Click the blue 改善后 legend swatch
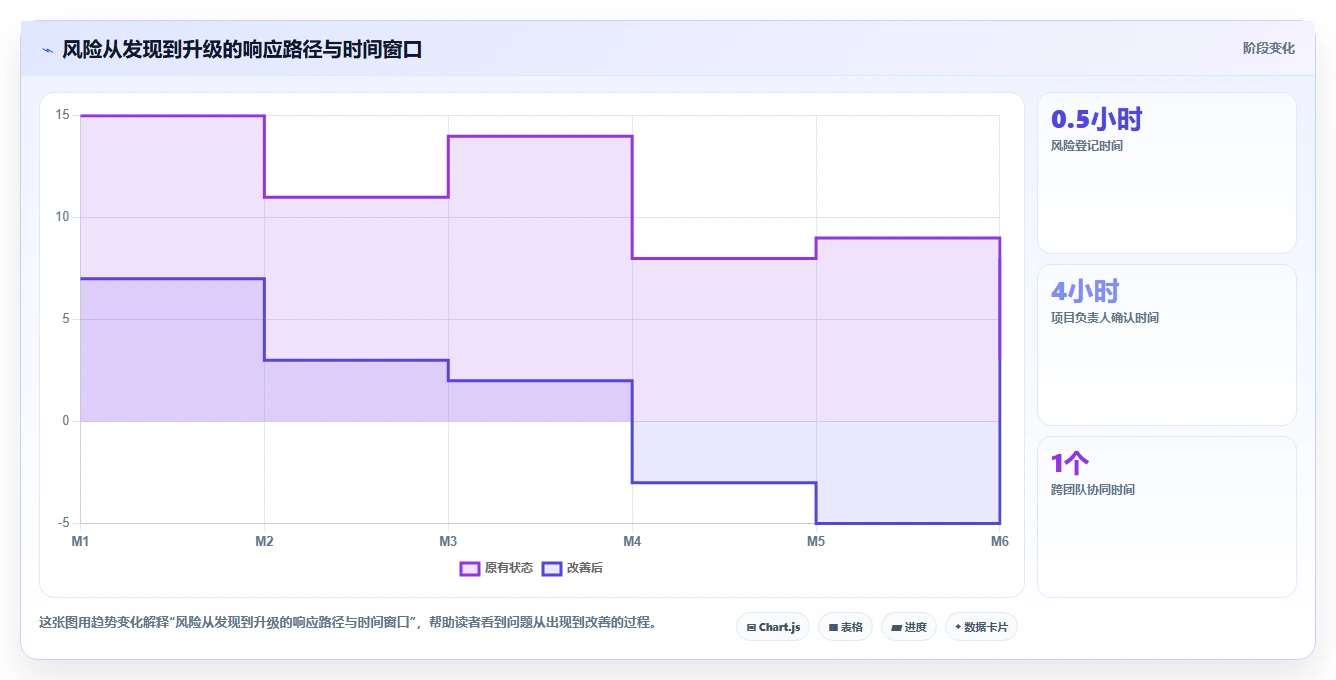This screenshot has height=680, width=1336. coord(551,568)
